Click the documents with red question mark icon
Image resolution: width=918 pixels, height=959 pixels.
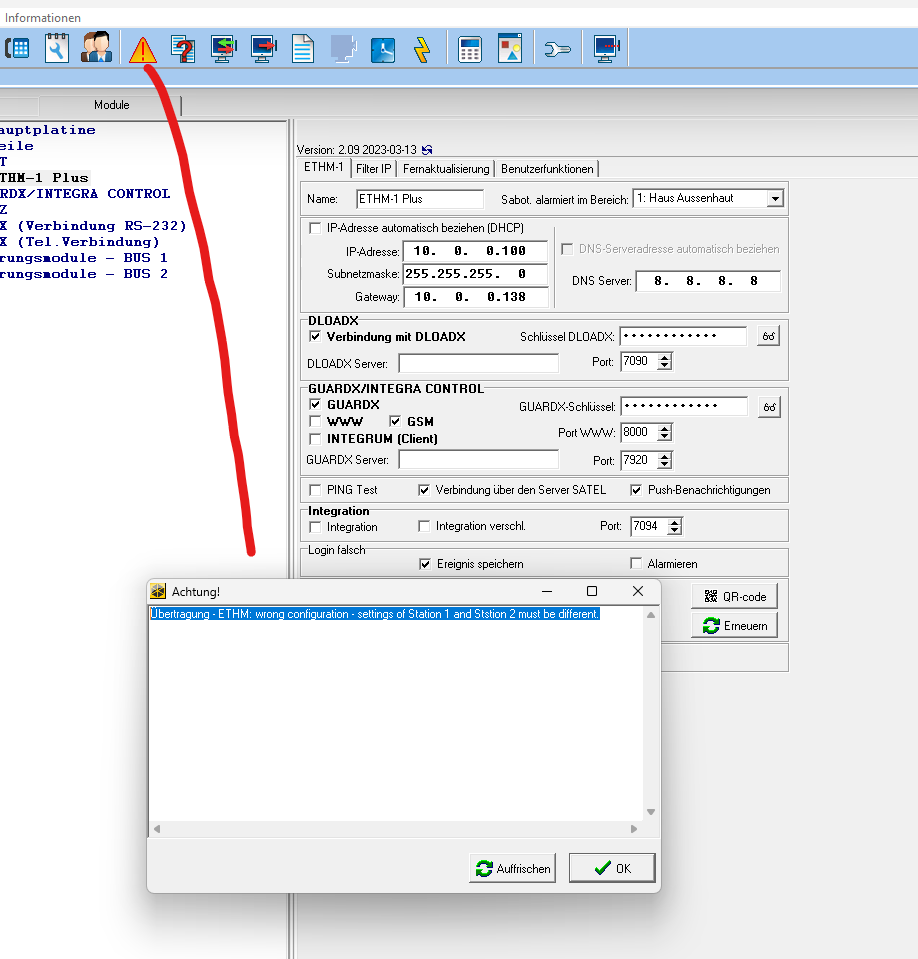pyautogui.click(x=183, y=48)
